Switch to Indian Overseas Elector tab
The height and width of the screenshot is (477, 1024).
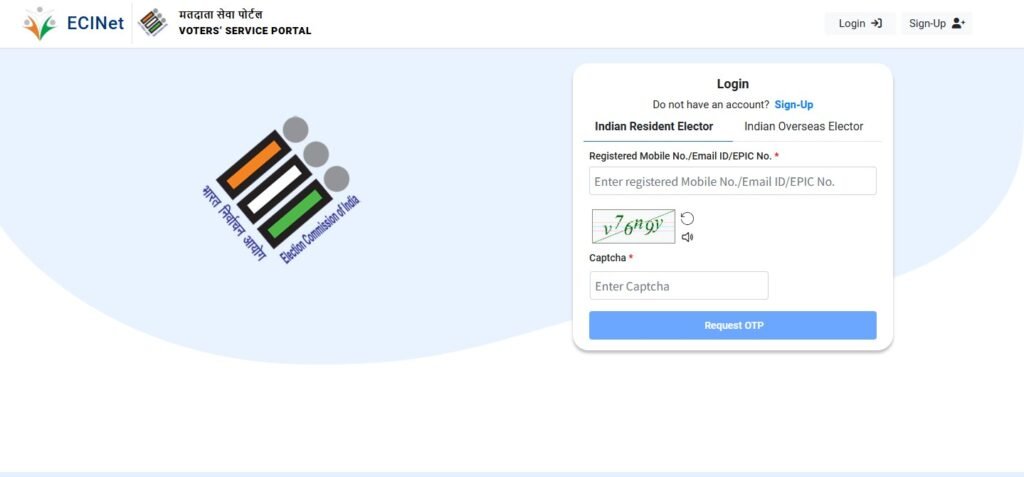coord(803,126)
